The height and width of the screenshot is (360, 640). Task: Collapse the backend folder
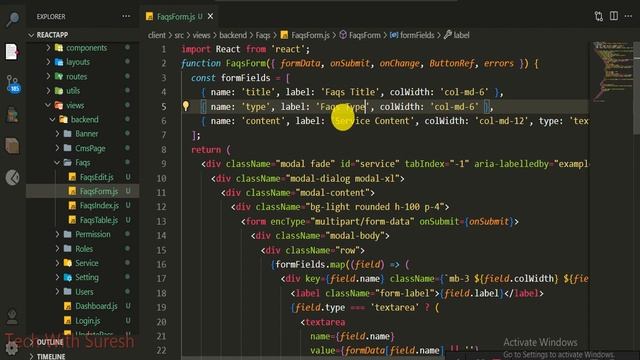point(52,120)
